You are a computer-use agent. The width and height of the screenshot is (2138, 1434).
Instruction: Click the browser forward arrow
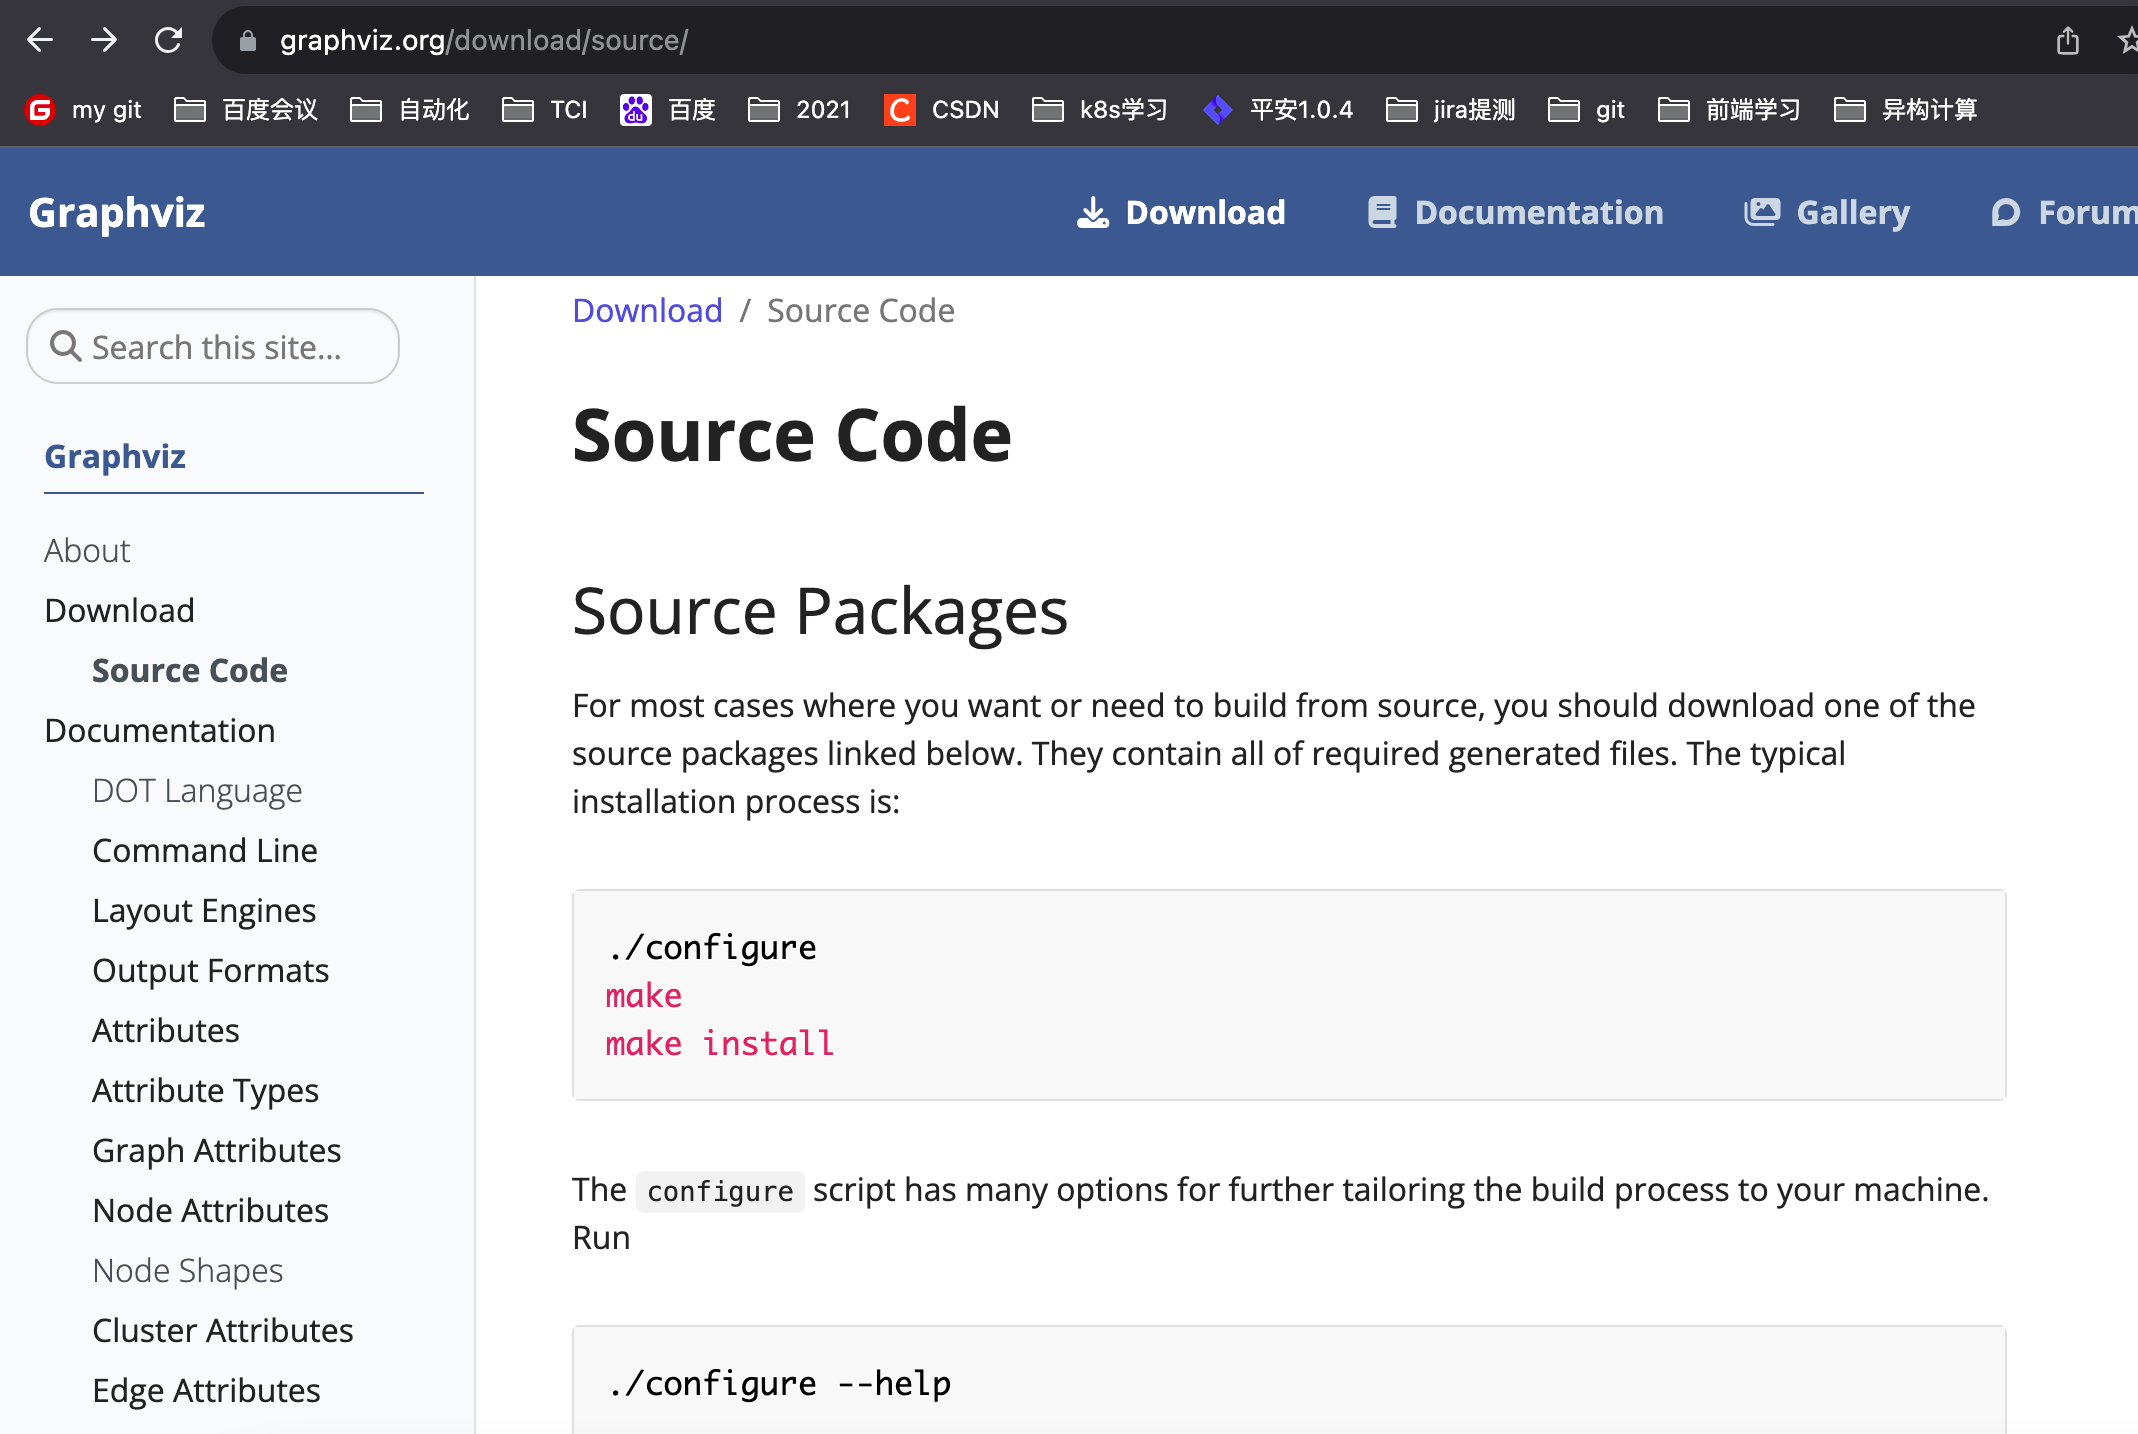[104, 40]
